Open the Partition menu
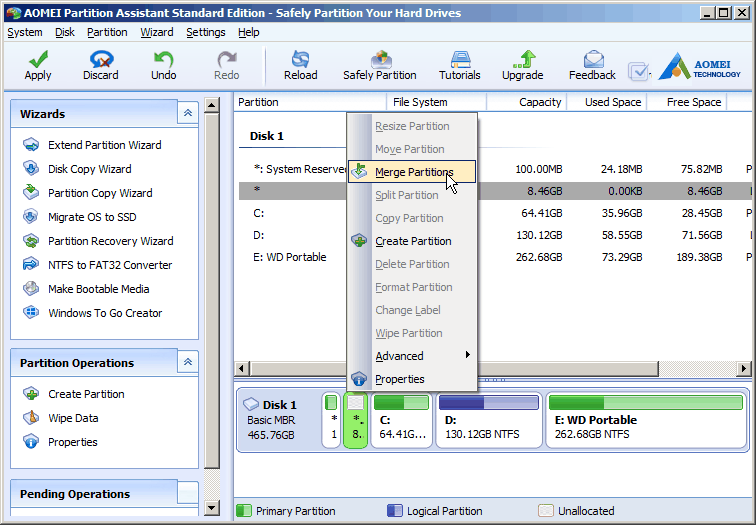Viewport: 756px width, 525px height. tap(107, 32)
